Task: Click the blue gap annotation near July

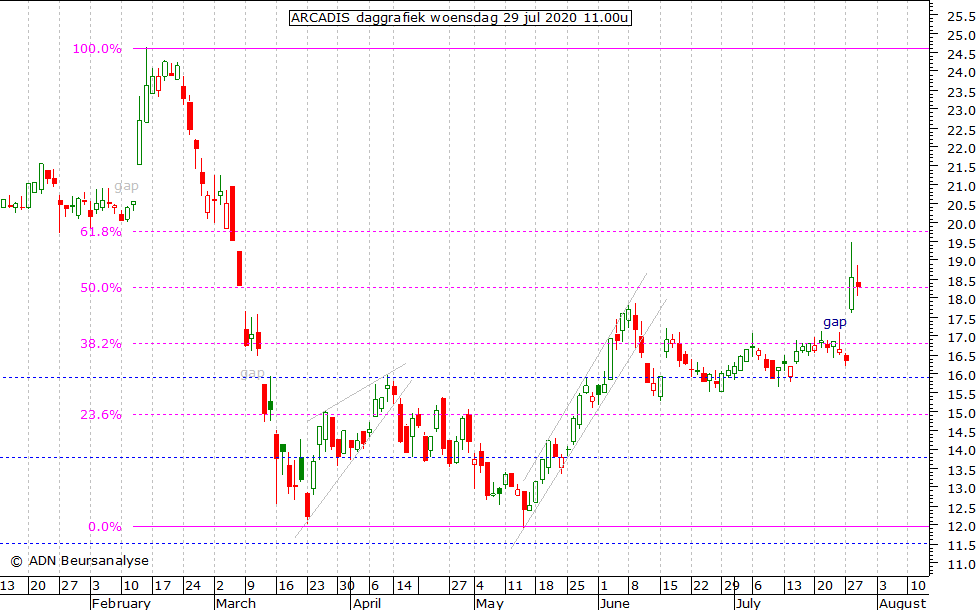Action: pos(834,322)
